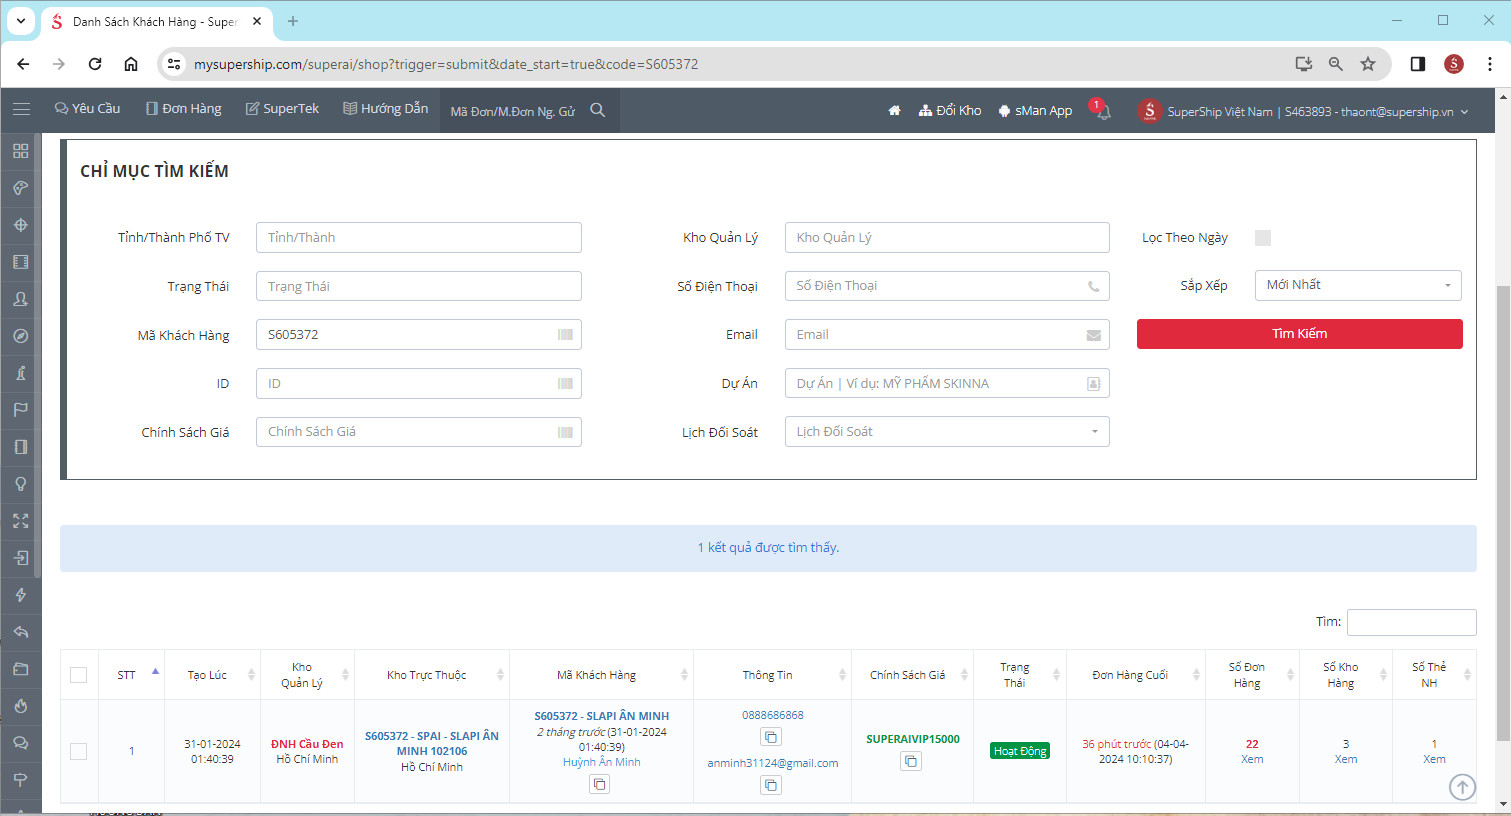Screen dimensions: 1511x816
Task: Click the reply arrow icon in sidebar
Action: tap(20, 632)
